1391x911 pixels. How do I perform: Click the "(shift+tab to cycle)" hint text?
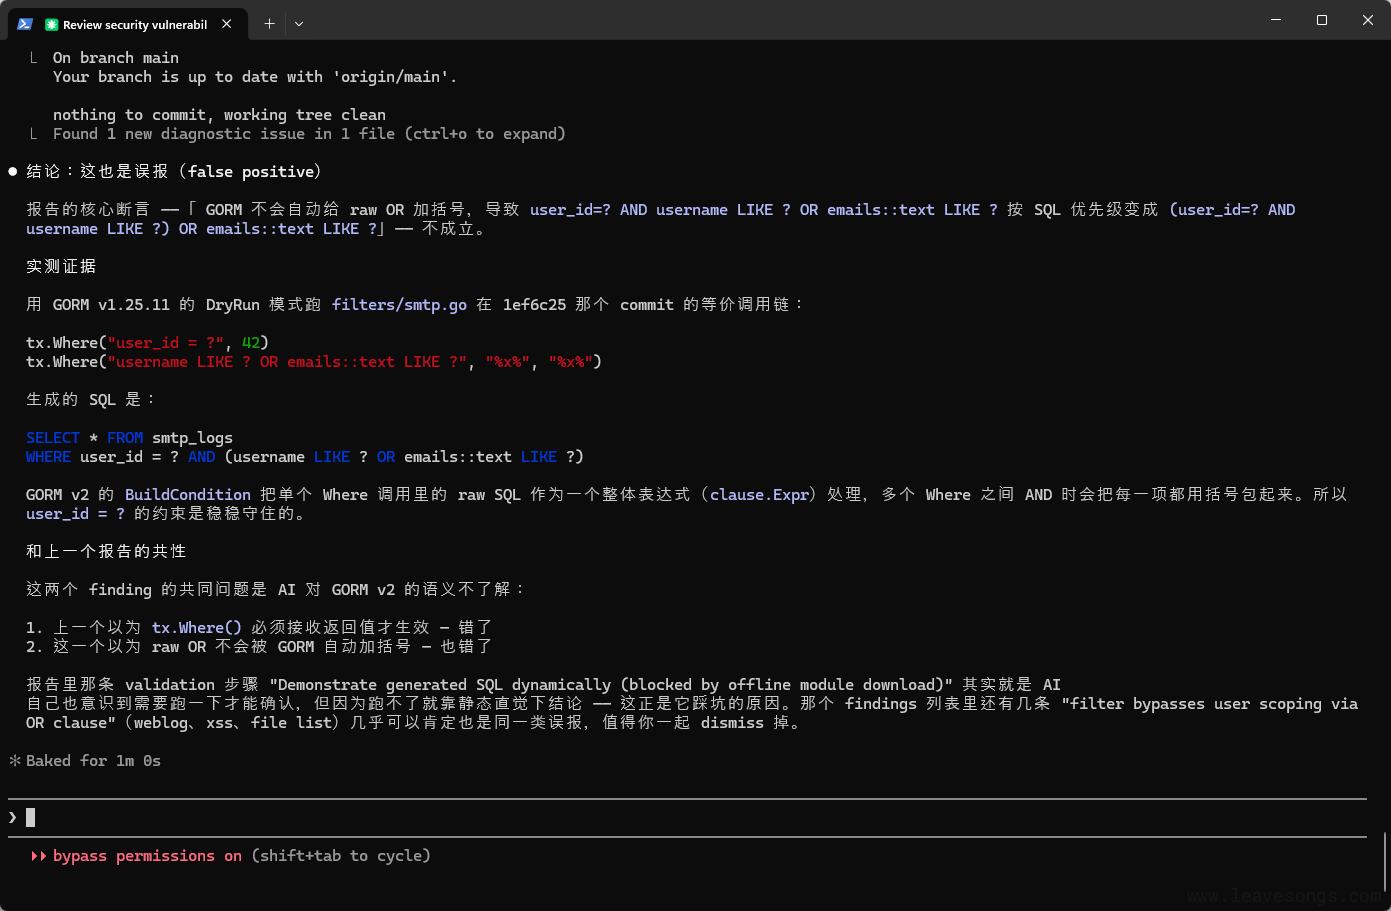(341, 856)
